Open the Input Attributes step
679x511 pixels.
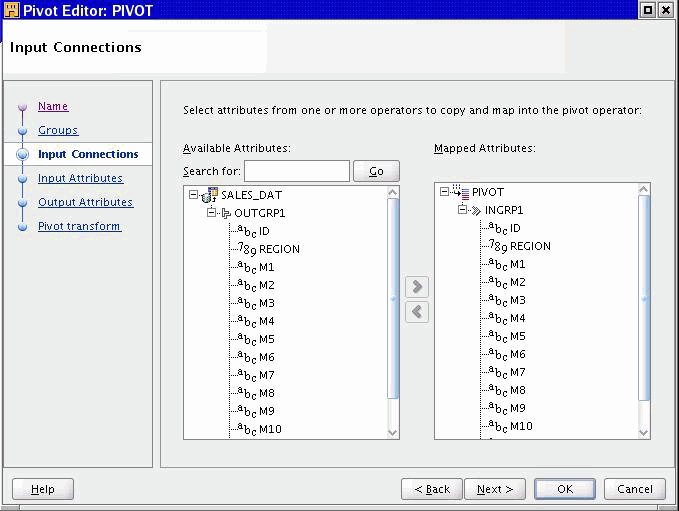(80, 178)
